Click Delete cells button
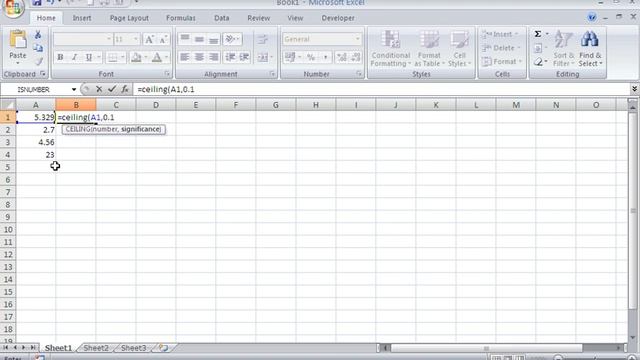The image size is (640, 360). [501, 48]
